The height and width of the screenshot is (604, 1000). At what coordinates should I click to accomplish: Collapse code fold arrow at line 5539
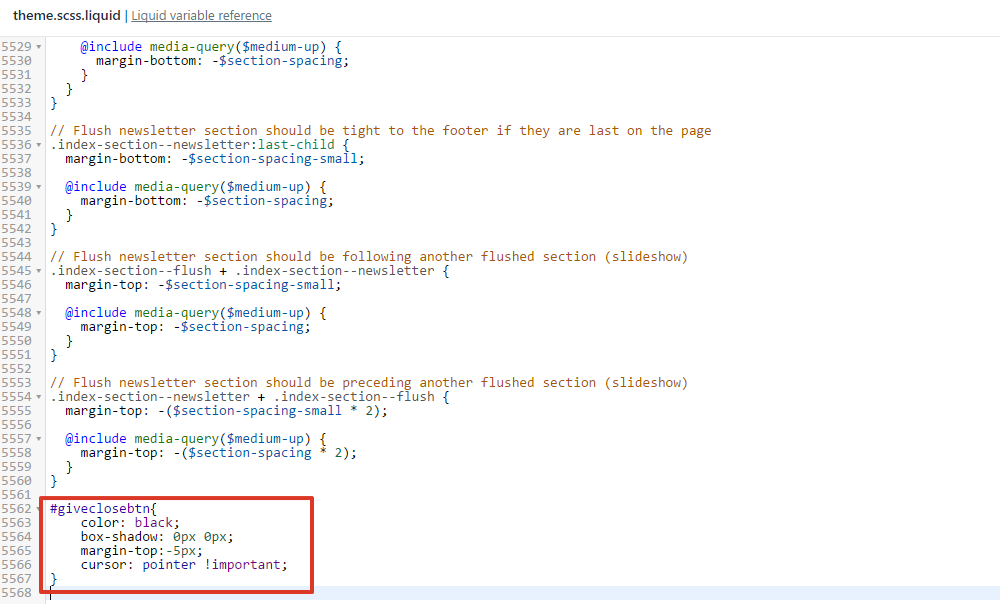point(39,188)
